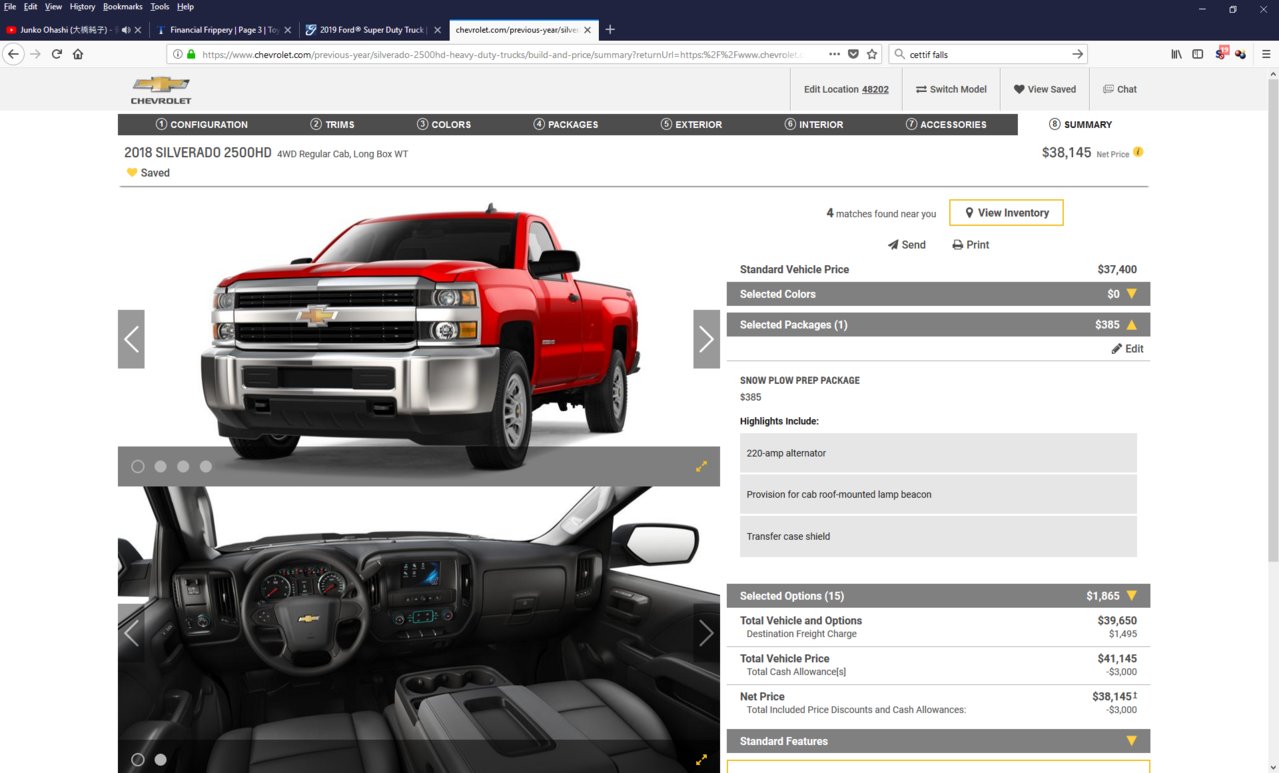Image resolution: width=1279 pixels, height=773 pixels.
Task: Click the Chevrolet bowtie logo
Action: click(x=161, y=89)
